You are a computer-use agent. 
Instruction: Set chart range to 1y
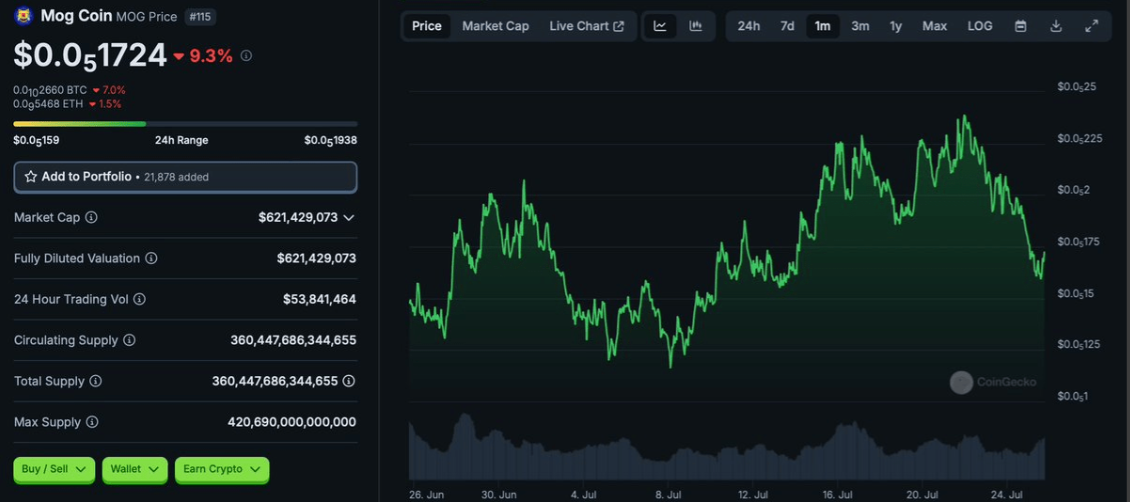(x=895, y=26)
